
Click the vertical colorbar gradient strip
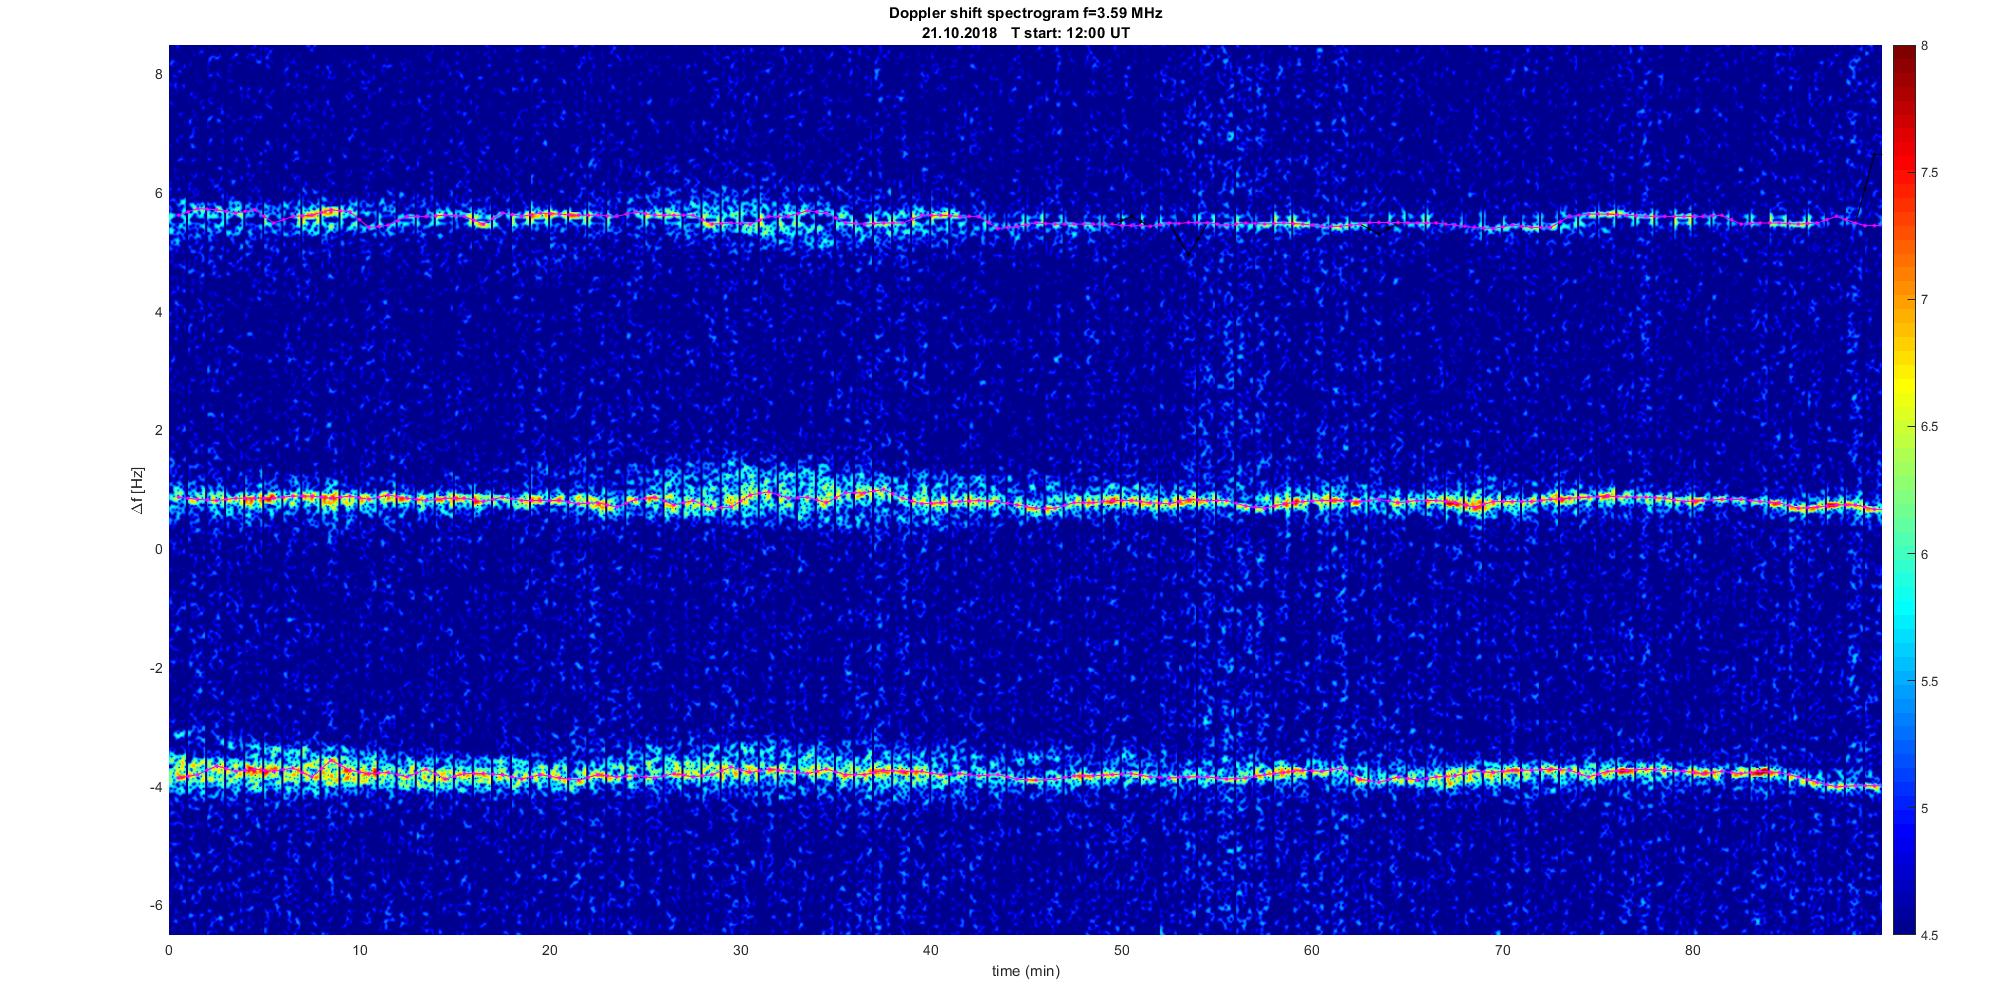click(1903, 490)
